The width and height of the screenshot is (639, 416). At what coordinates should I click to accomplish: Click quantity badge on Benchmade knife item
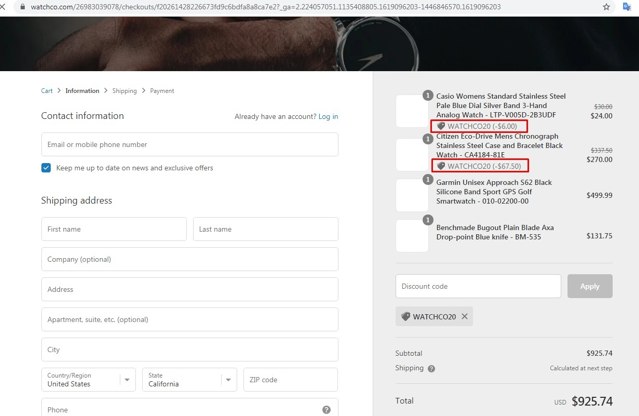(x=427, y=220)
